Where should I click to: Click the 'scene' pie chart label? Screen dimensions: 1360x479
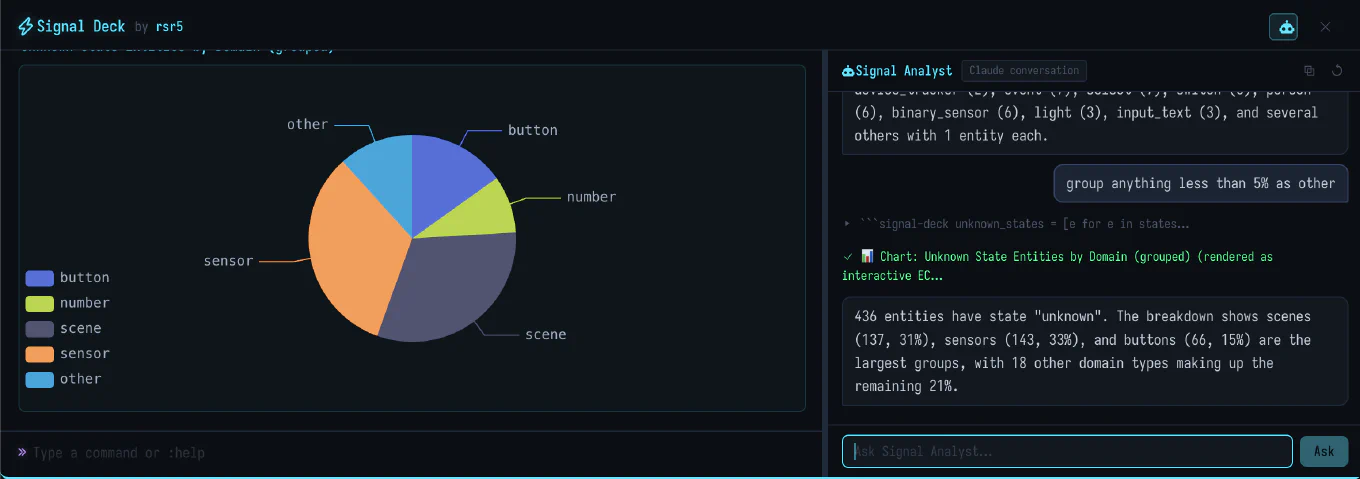tap(546, 334)
